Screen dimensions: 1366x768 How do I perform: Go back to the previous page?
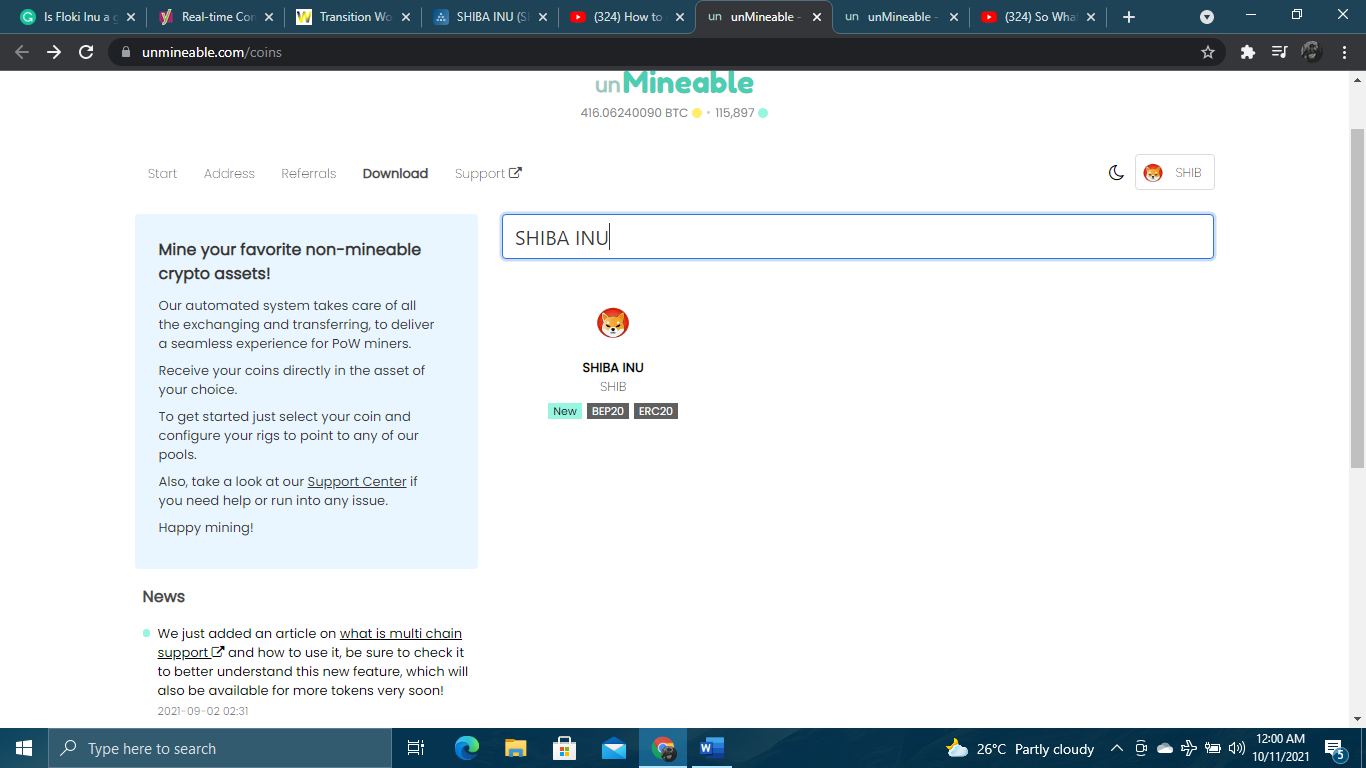click(22, 52)
